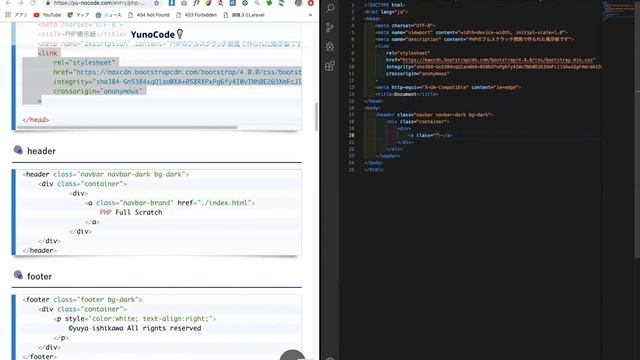640x360 pixels.
Task: Click the 'footer' section heading
Action: (39, 276)
